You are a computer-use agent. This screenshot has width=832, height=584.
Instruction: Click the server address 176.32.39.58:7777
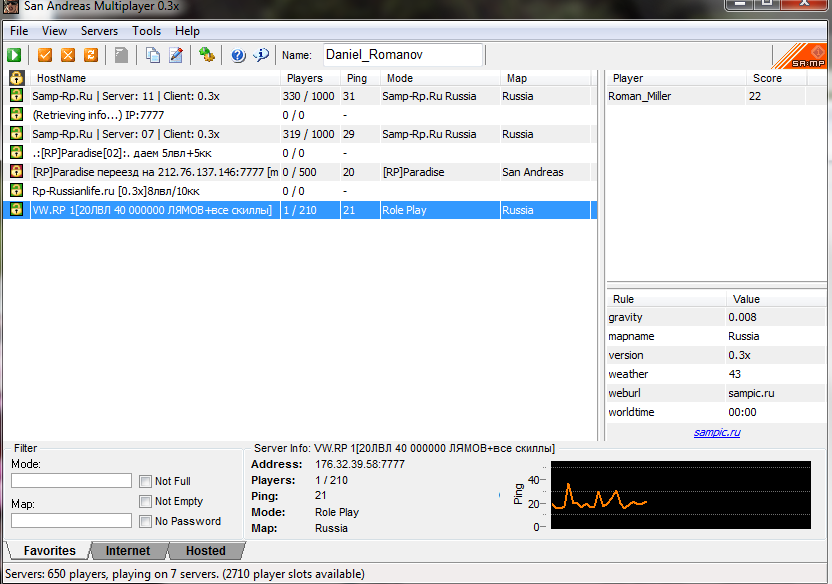[x=360, y=464]
